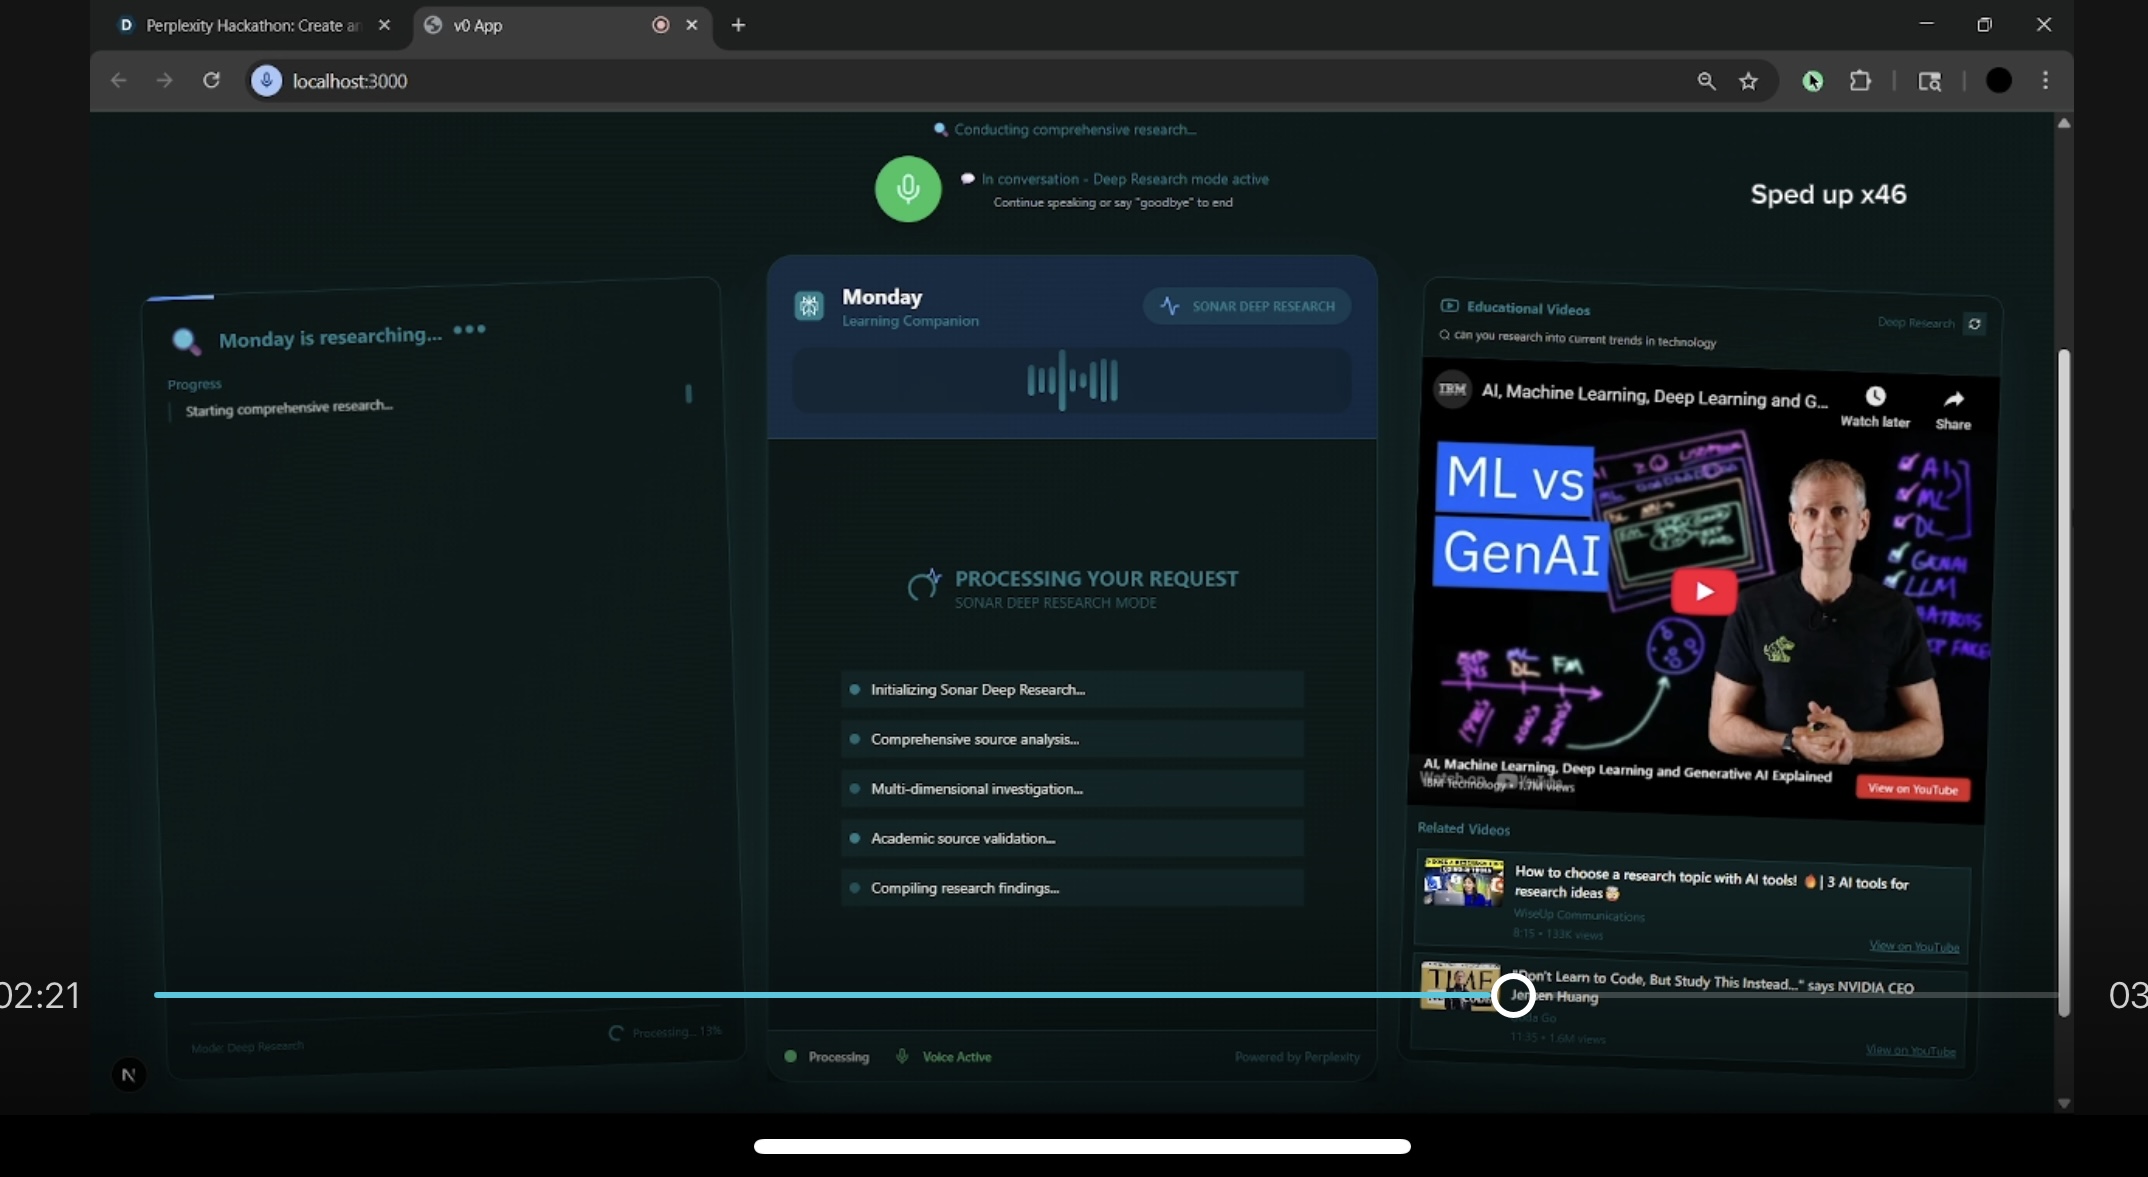Viewport: 2148px width, 1177px height.
Task: Click the video playback scrubber handle
Action: (1513, 995)
